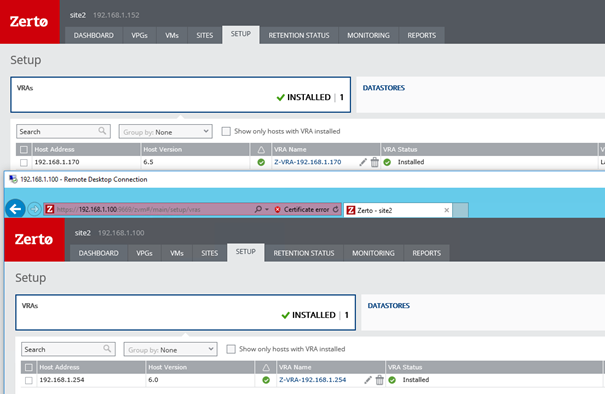Viewport: 605px width, 394px height.
Task: Open Group by dropdown in the top window
Action: [166, 132]
